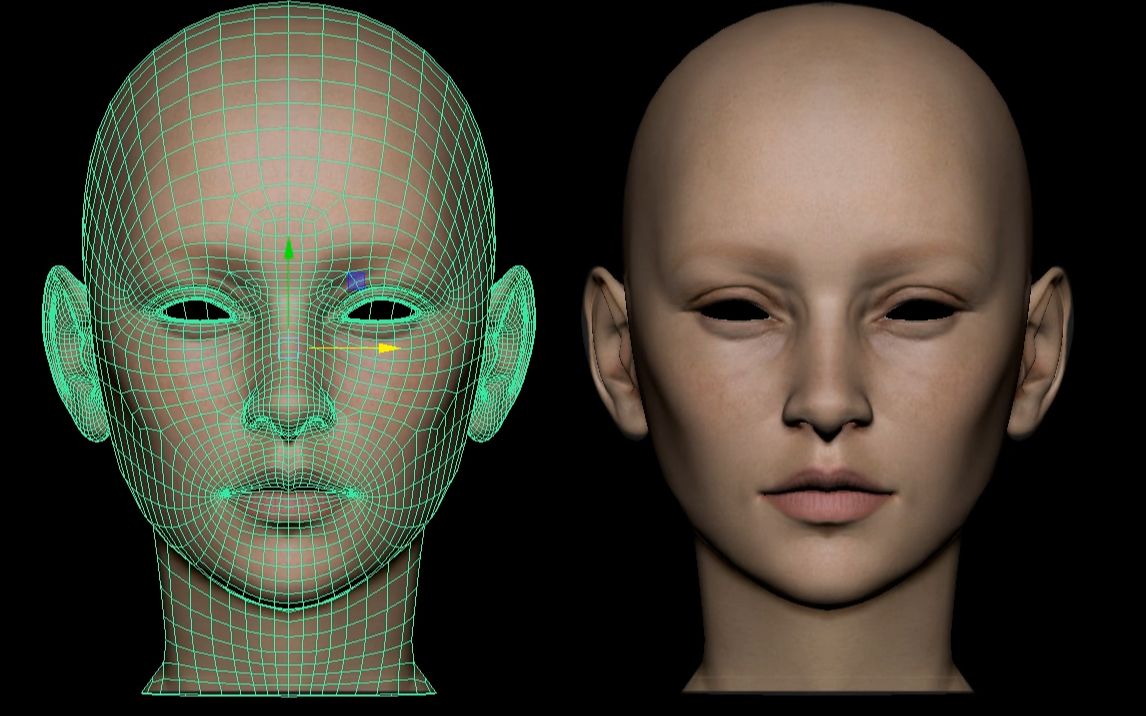The width and height of the screenshot is (1146, 716).
Task: Click the center square of the move manipulator
Action: click(x=289, y=349)
